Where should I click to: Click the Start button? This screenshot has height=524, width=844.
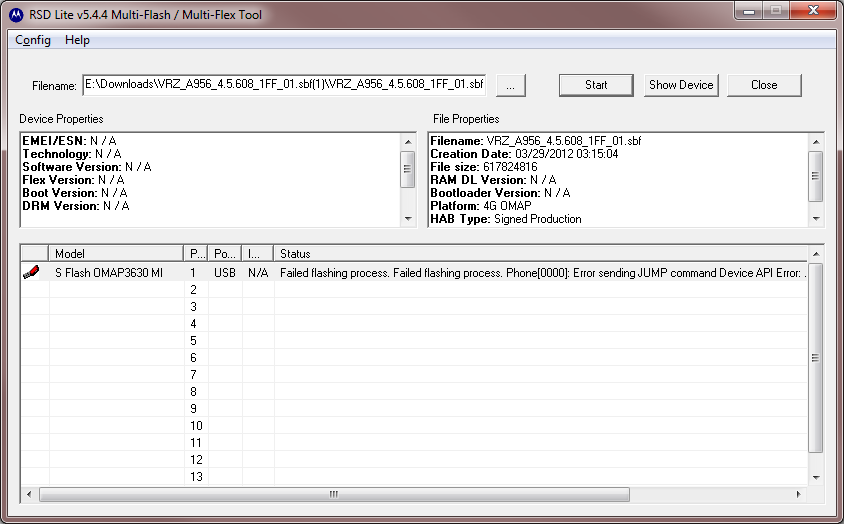(x=596, y=85)
